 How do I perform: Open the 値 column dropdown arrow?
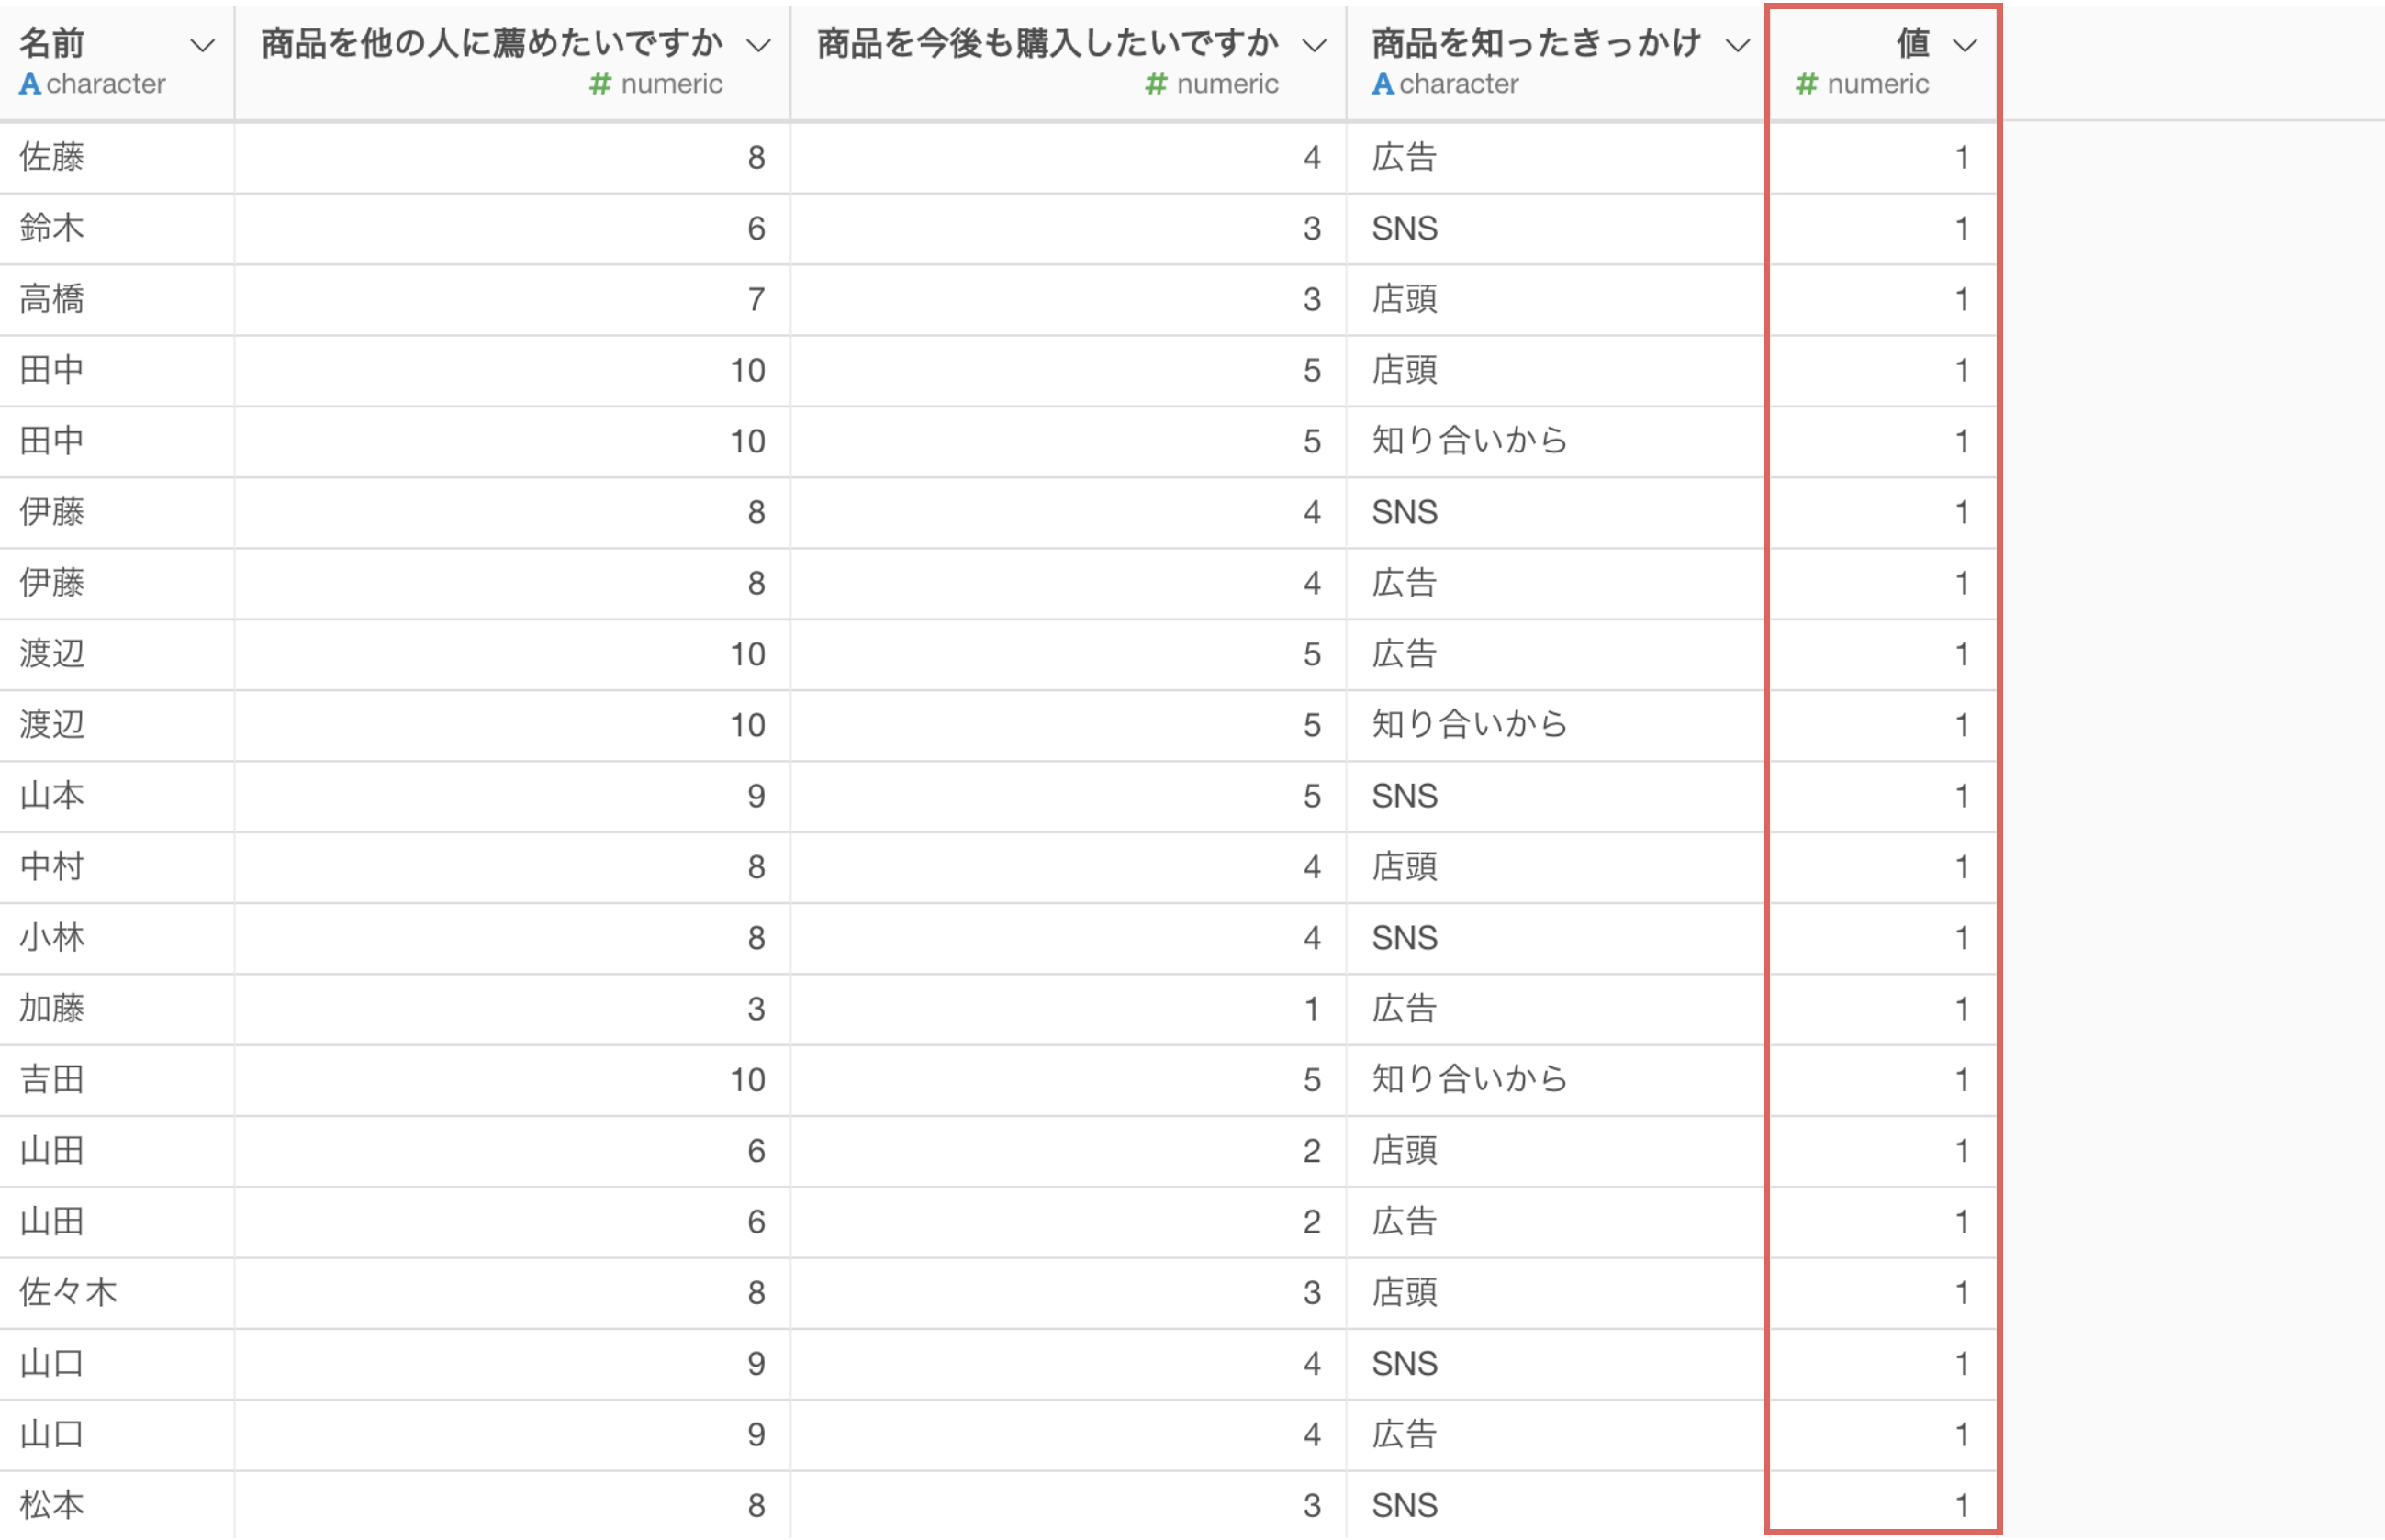pyautogui.click(x=1964, y=45)
